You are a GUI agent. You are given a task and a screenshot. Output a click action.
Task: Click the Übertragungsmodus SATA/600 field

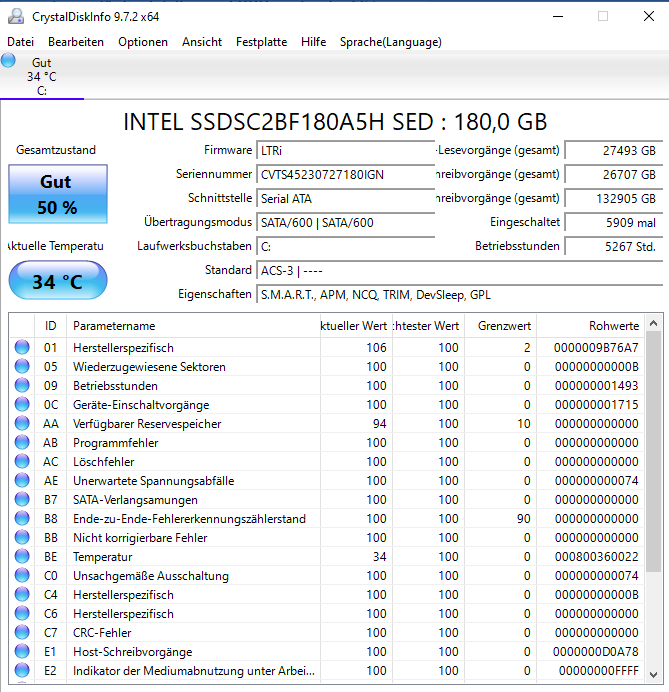[346, 222]
